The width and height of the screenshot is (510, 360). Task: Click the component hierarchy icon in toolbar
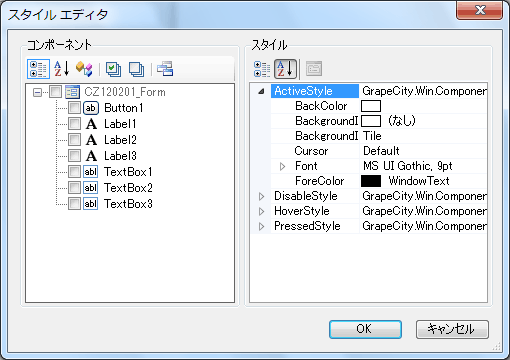[x=165, y=69]
